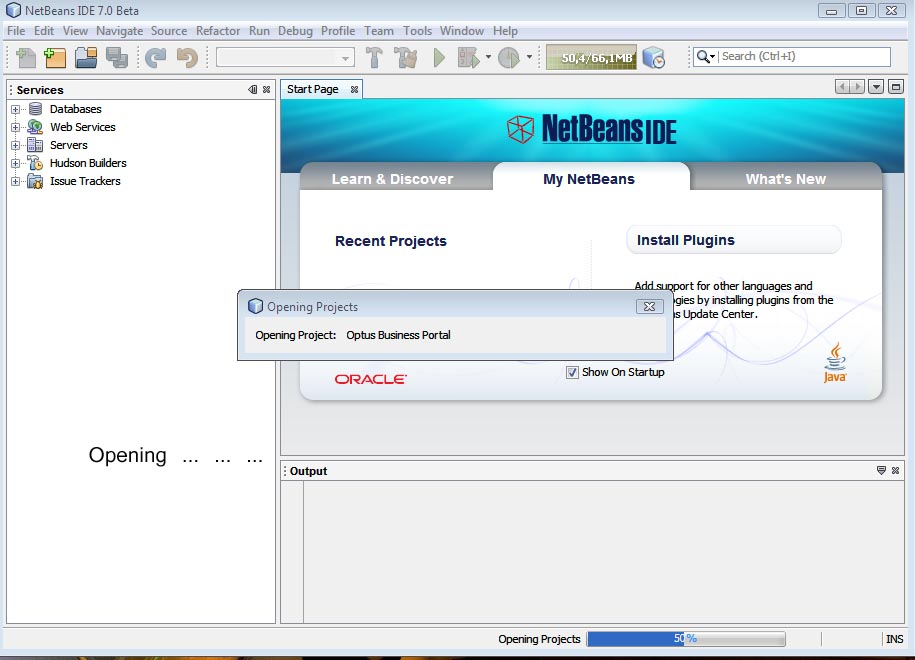Open the File menu

[16, 31]
